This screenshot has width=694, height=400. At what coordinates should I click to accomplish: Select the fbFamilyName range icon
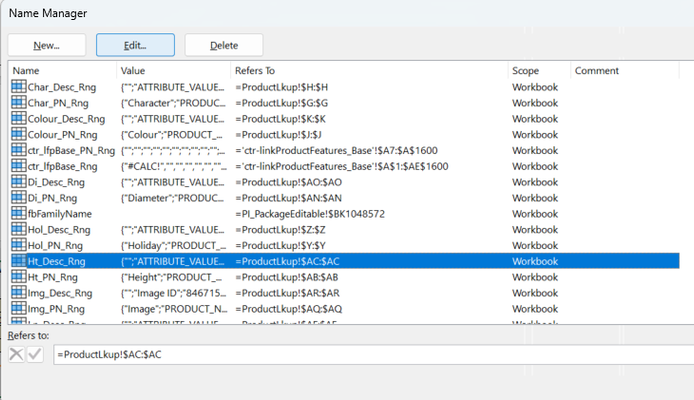point(19,214)
